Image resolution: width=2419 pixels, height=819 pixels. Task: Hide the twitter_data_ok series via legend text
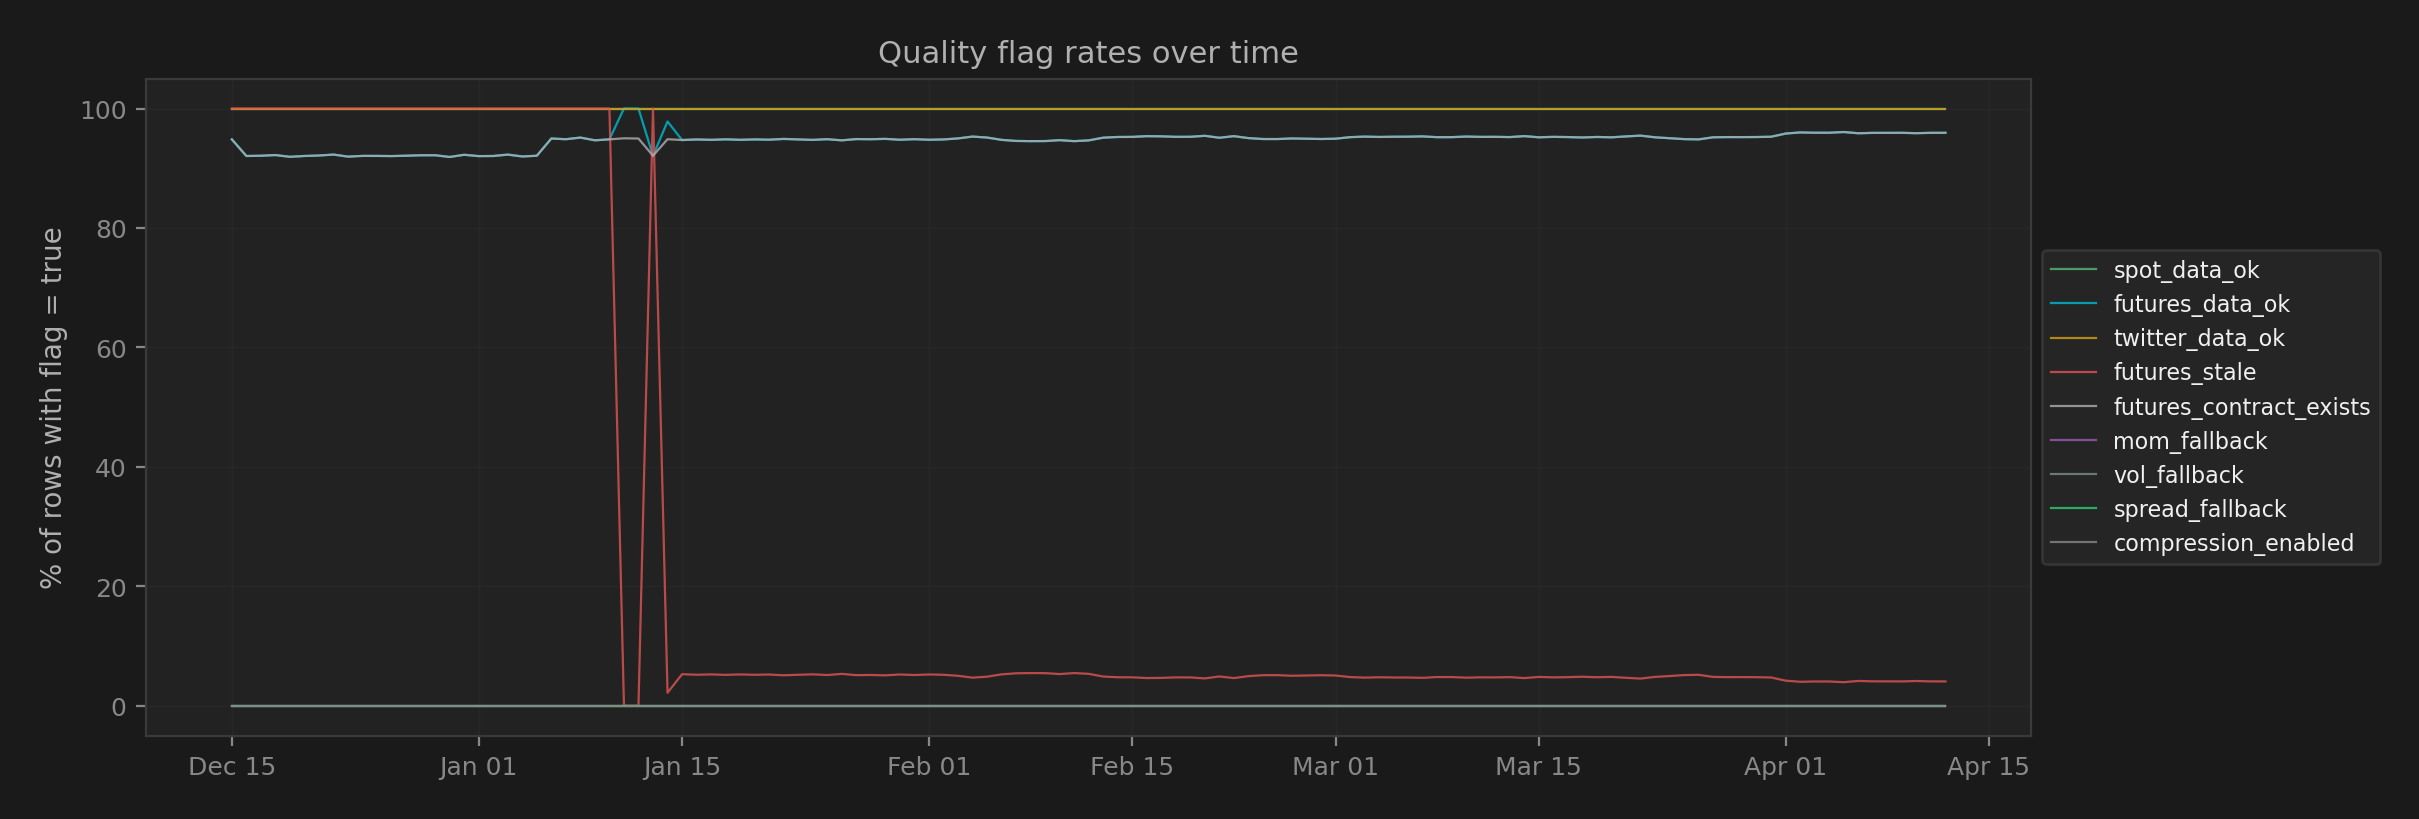pos(2198,338)
